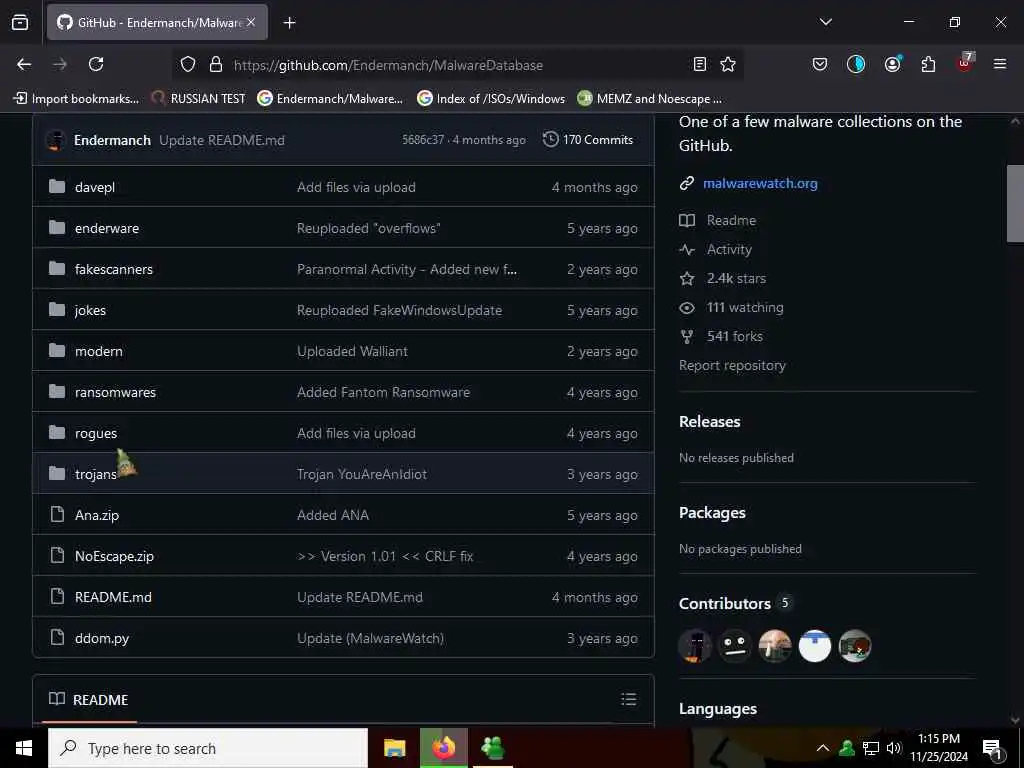Click the 'Type here to search' taskbar box
Viewport: 1024px width, 768px height.
[208, 748]
